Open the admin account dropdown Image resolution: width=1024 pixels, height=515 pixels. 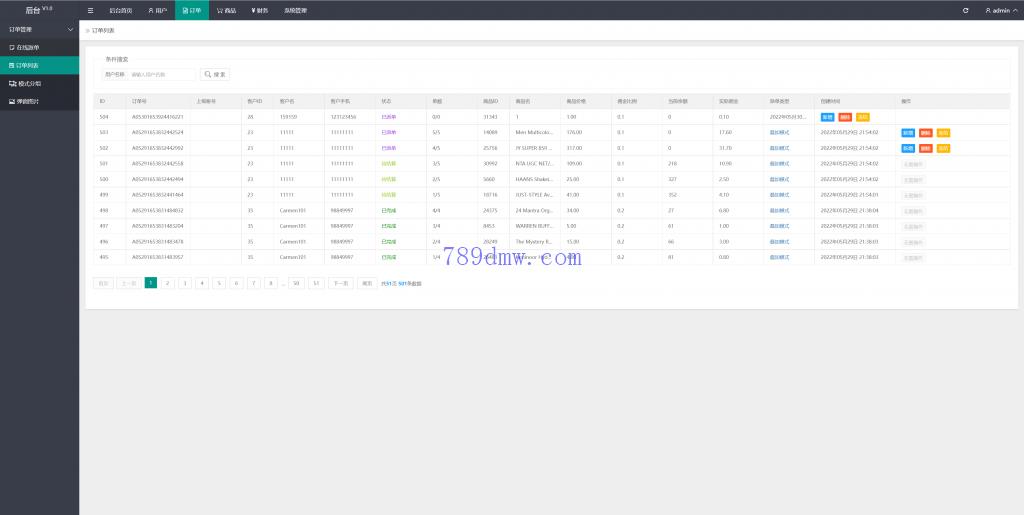pyautogui.click(x=1000, y=10)
